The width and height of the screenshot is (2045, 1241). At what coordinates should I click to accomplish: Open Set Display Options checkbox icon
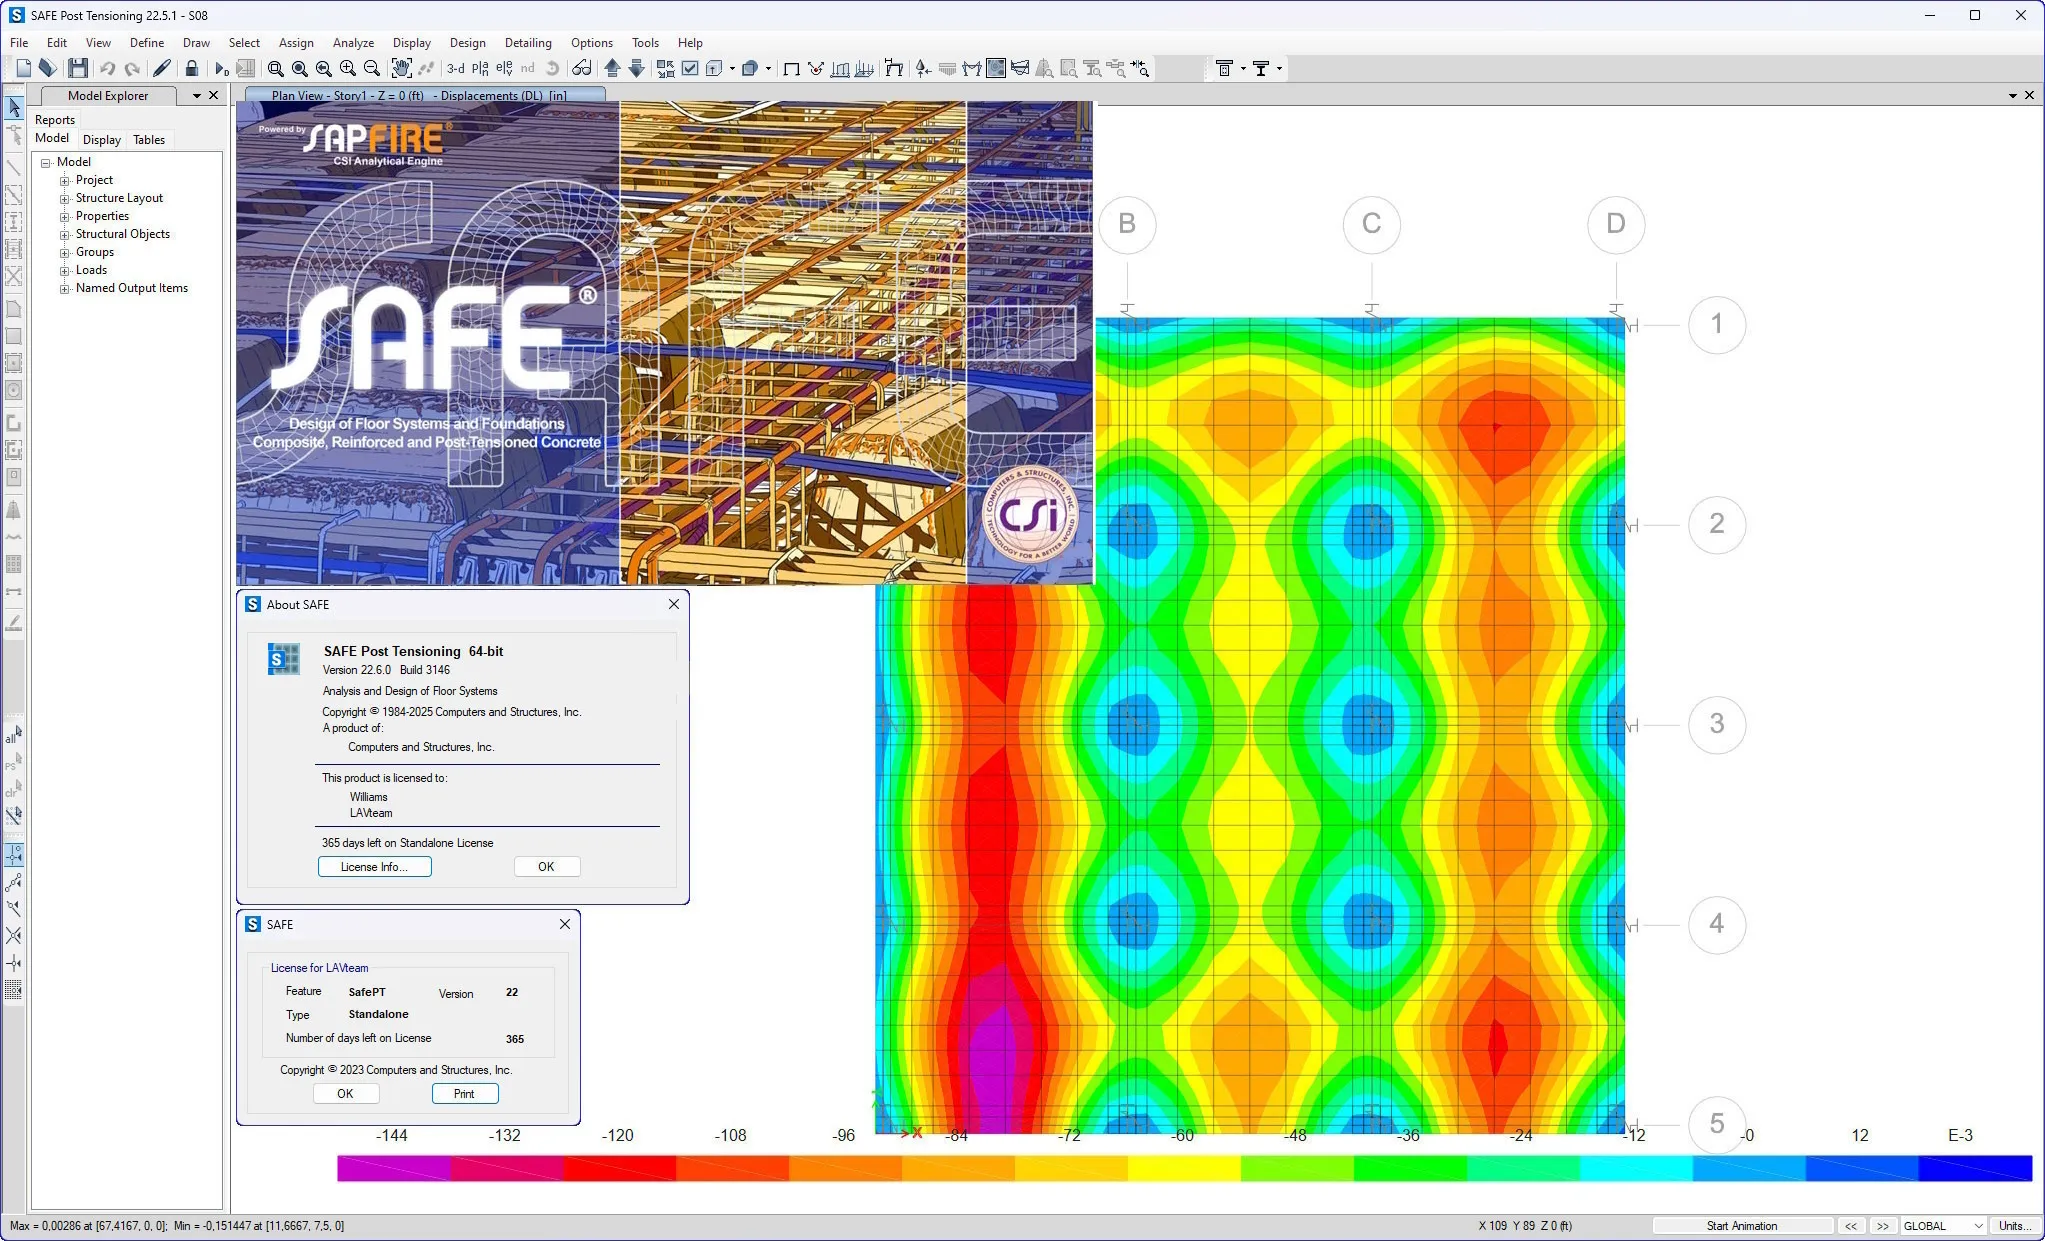pos(690,69)
